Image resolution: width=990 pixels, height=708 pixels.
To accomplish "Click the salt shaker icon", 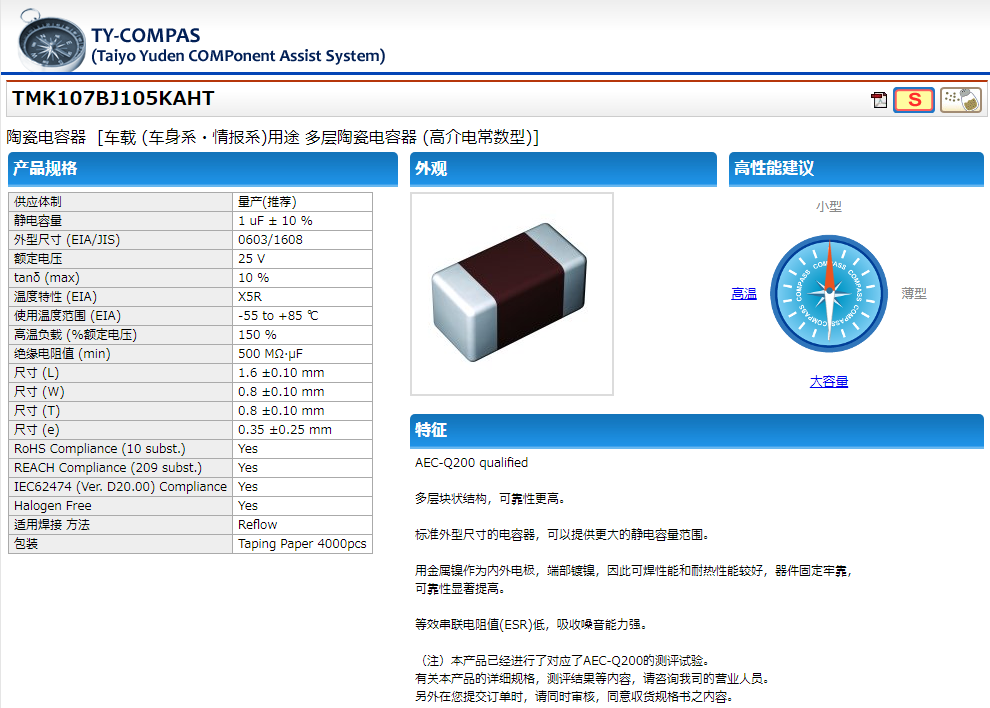I will click(961, 100).
